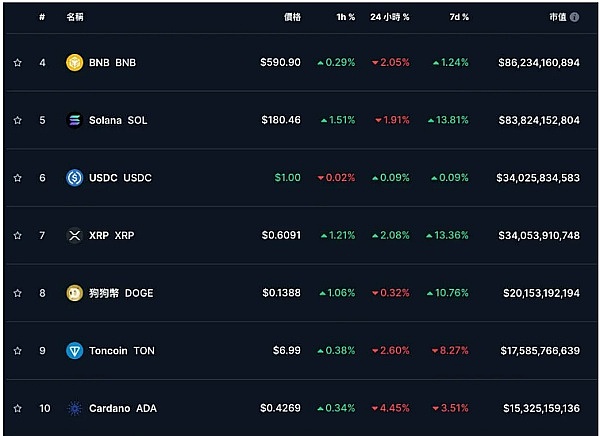Sort by the 7d % column header
600x436 pixels.
click(x=457, y=17)
